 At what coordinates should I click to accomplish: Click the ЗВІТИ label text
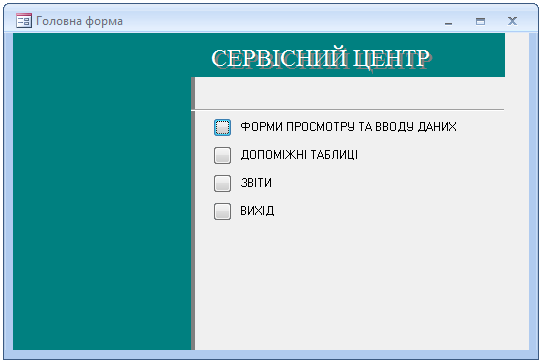click(256, 183)
